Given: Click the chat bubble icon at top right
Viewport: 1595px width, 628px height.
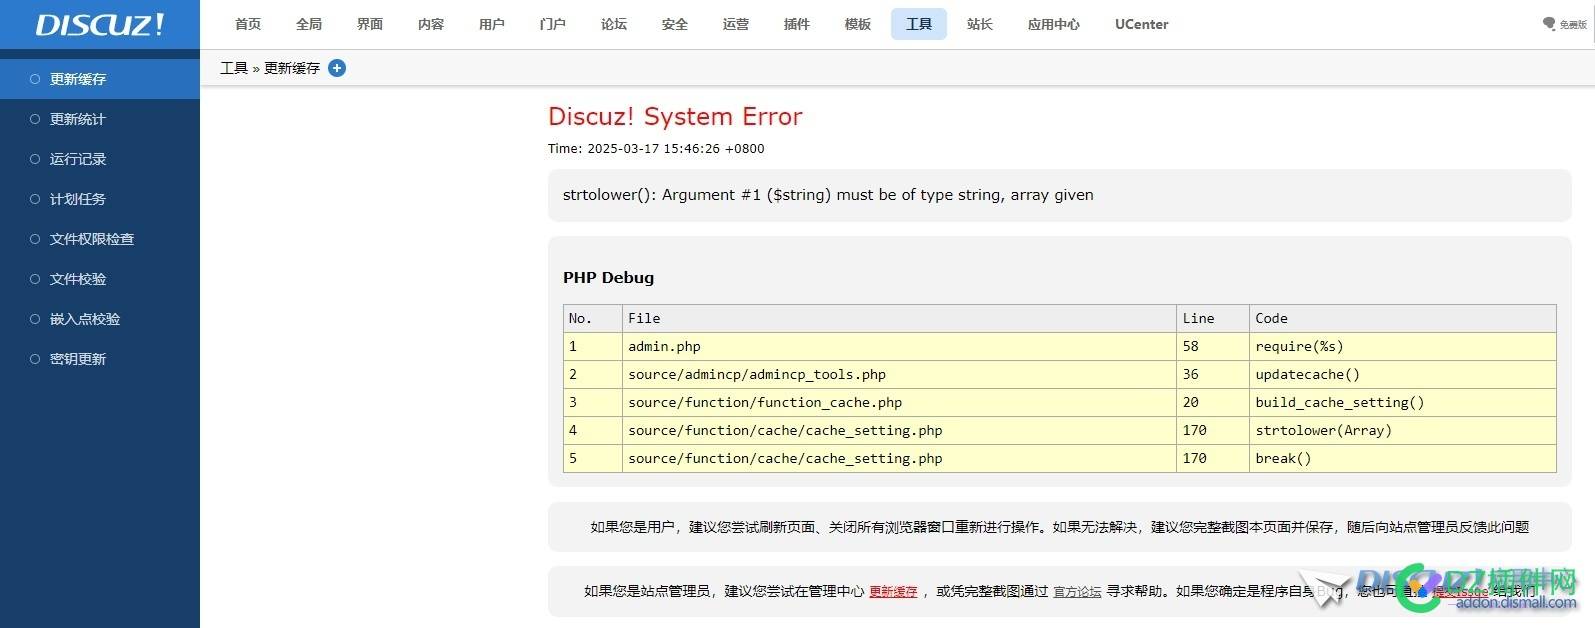Looking at the screenshot, I should pyautogui.click(x=1549, y=24).
